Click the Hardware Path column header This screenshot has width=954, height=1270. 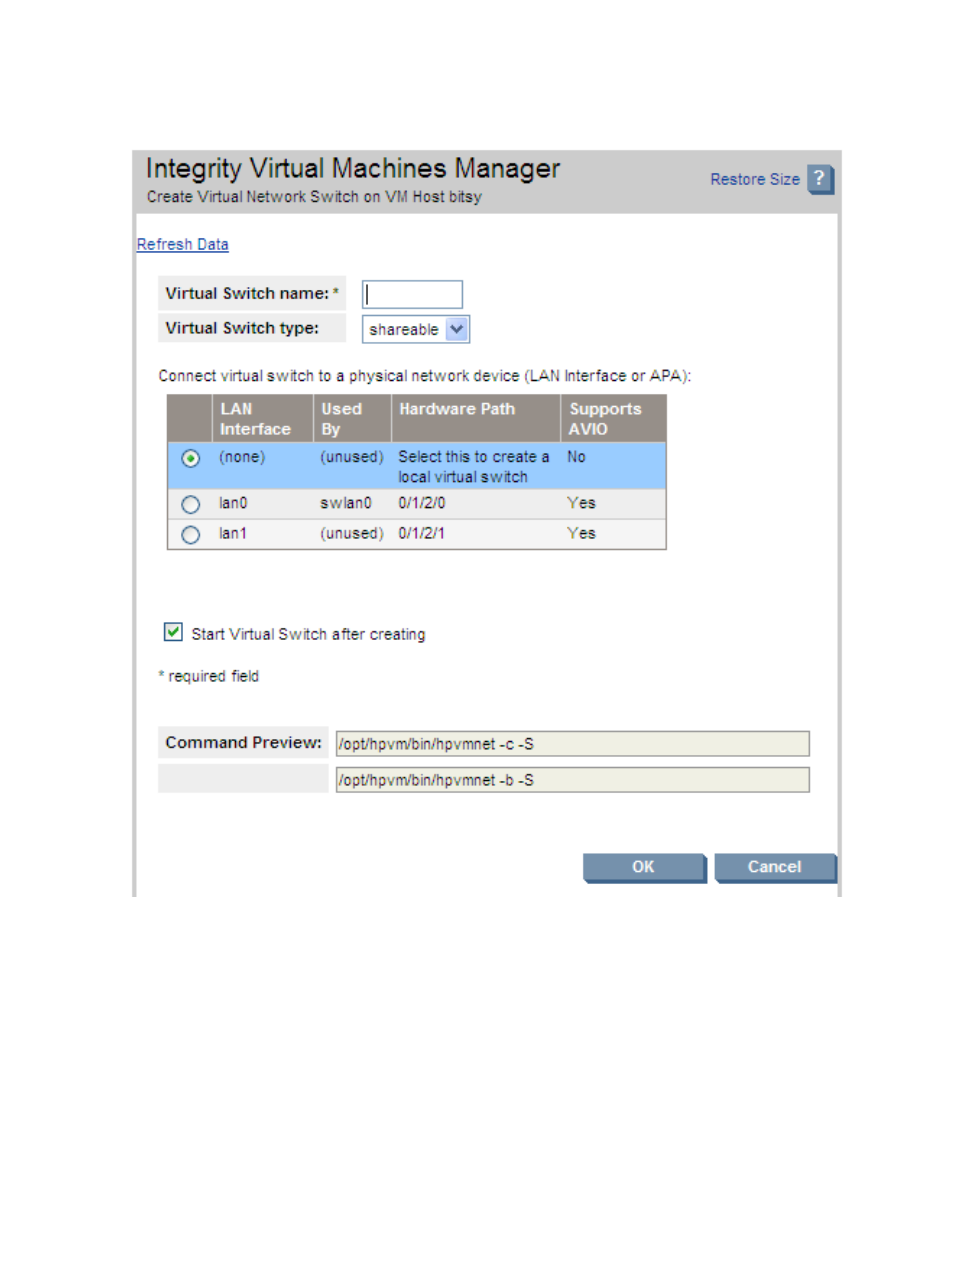coord(476,419)
